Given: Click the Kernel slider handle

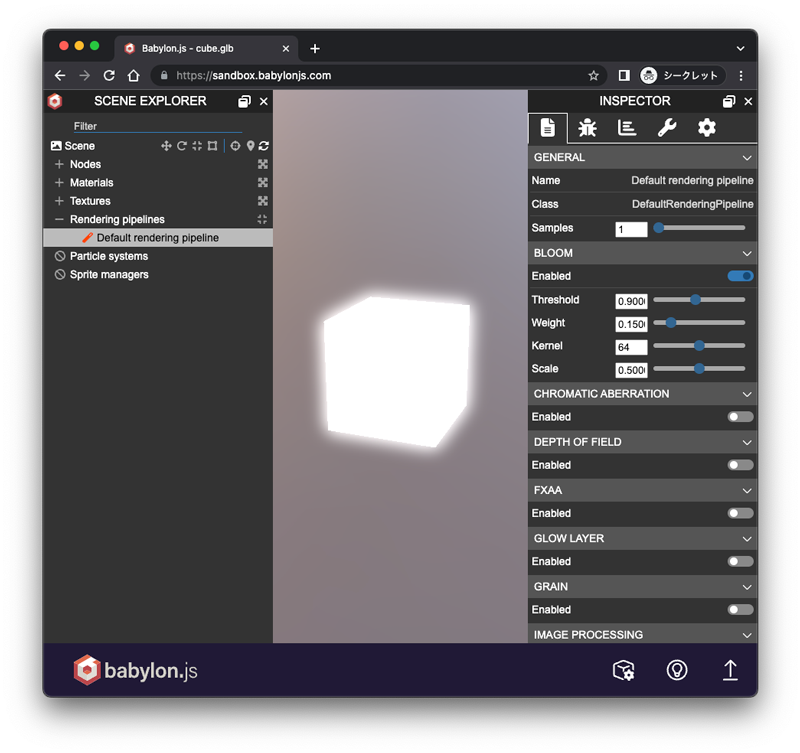Looking at the screenshot, I should coord(699,346).
